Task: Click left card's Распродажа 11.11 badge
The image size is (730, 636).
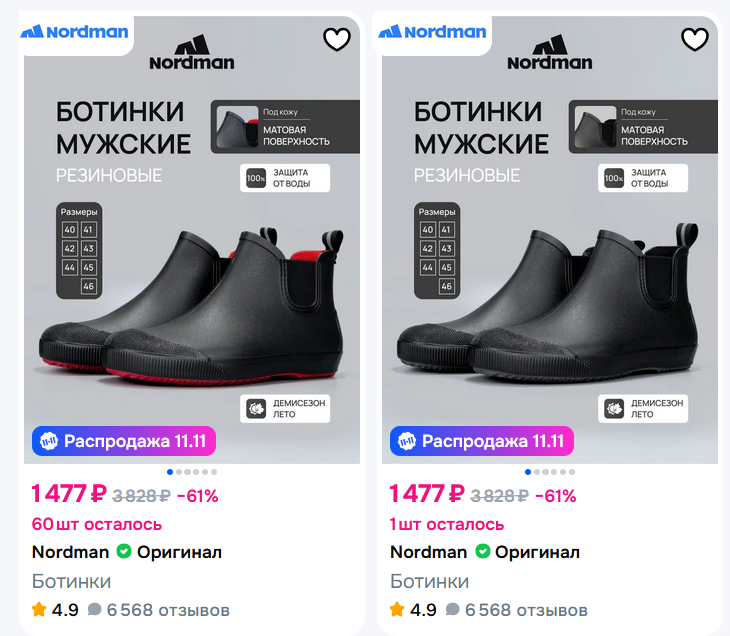Action: (123, 441)
